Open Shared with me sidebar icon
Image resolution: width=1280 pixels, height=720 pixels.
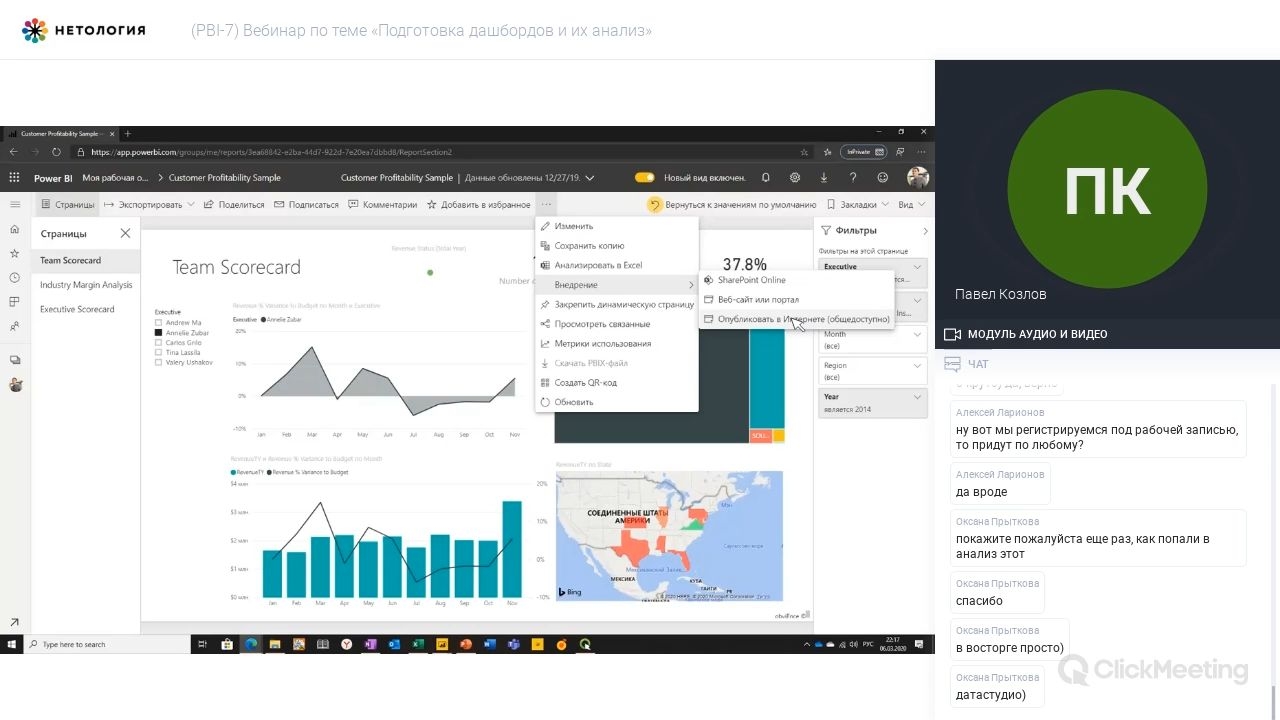(x=14, y=326)
